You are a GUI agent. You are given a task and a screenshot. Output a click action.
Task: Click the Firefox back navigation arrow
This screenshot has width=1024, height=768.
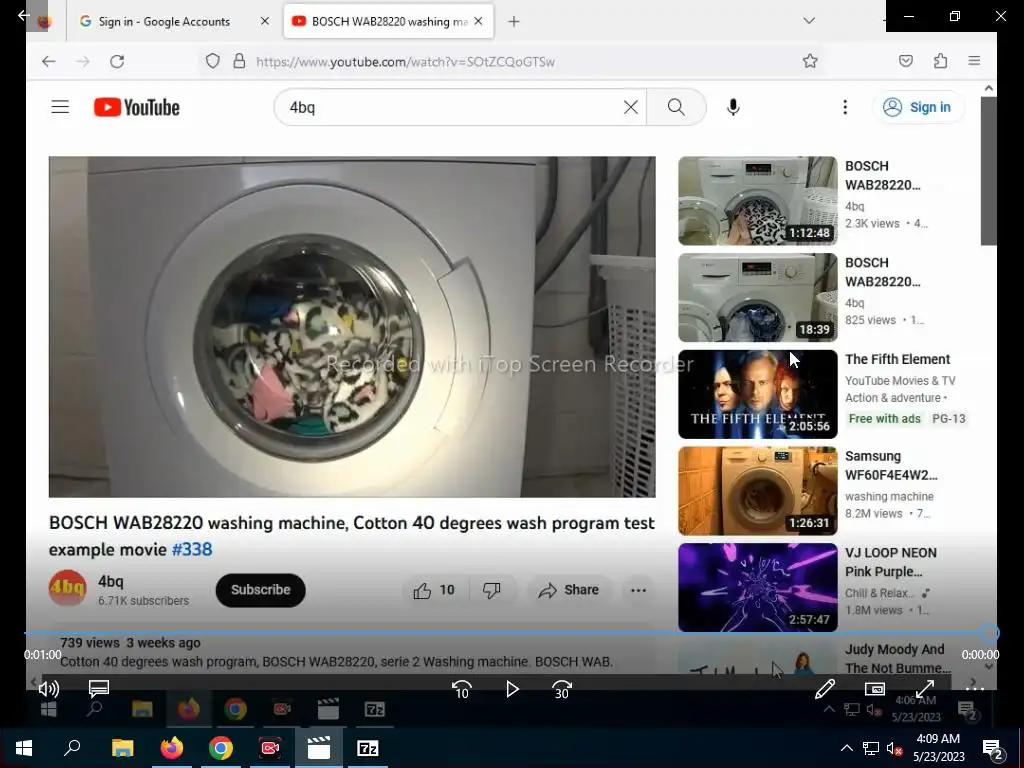pyautogui.click(x=49, y=61)
